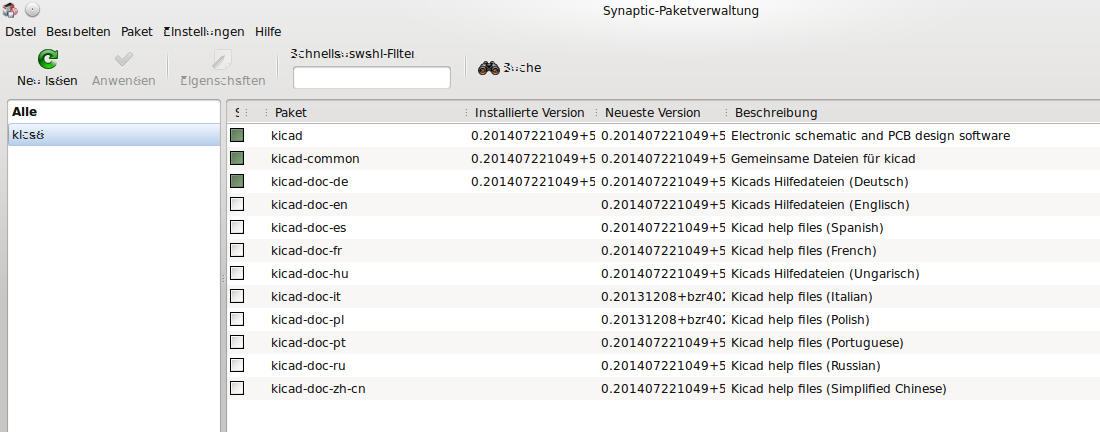The width and height of the screenshot is (1100, 432).
Task: Click 'Gemeinsame Dateien für kicad' description
Action: (x=823, y=158)
